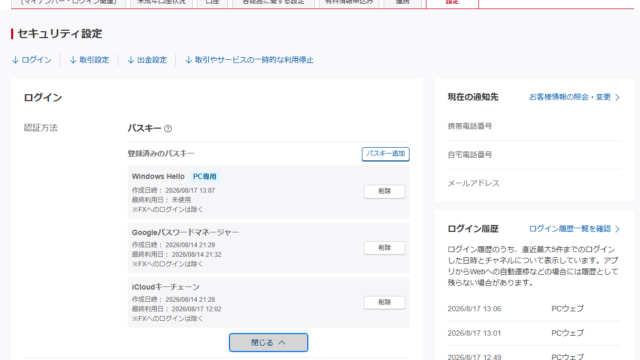The image size is (640, 360).
Task: Click the 現在の通知先 heading
Action: (x=473, y=97)
